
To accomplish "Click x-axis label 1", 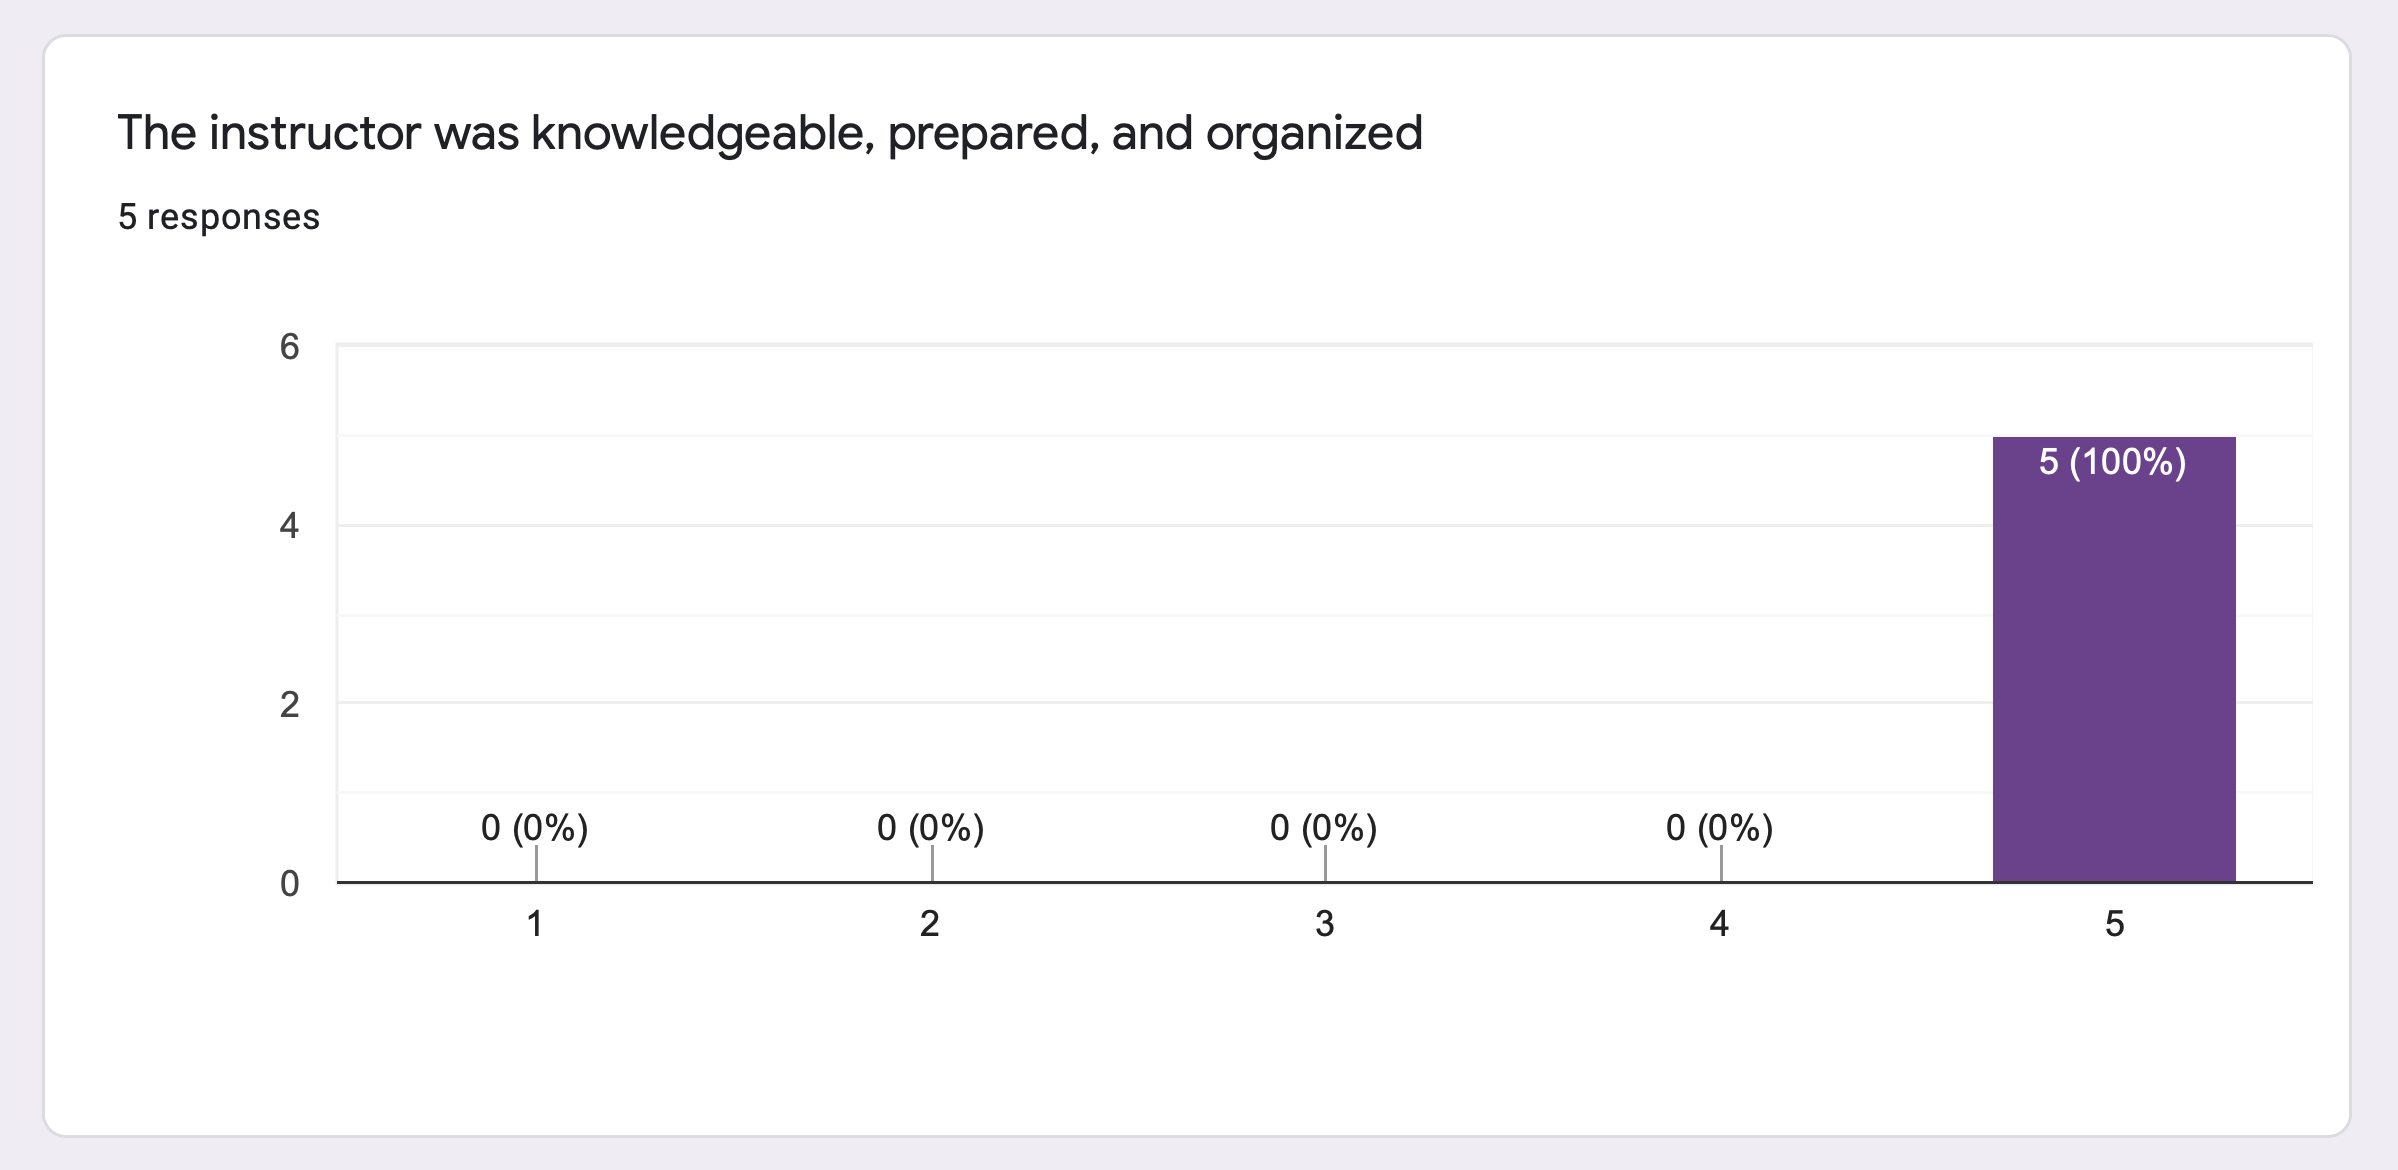I will 535,924.
